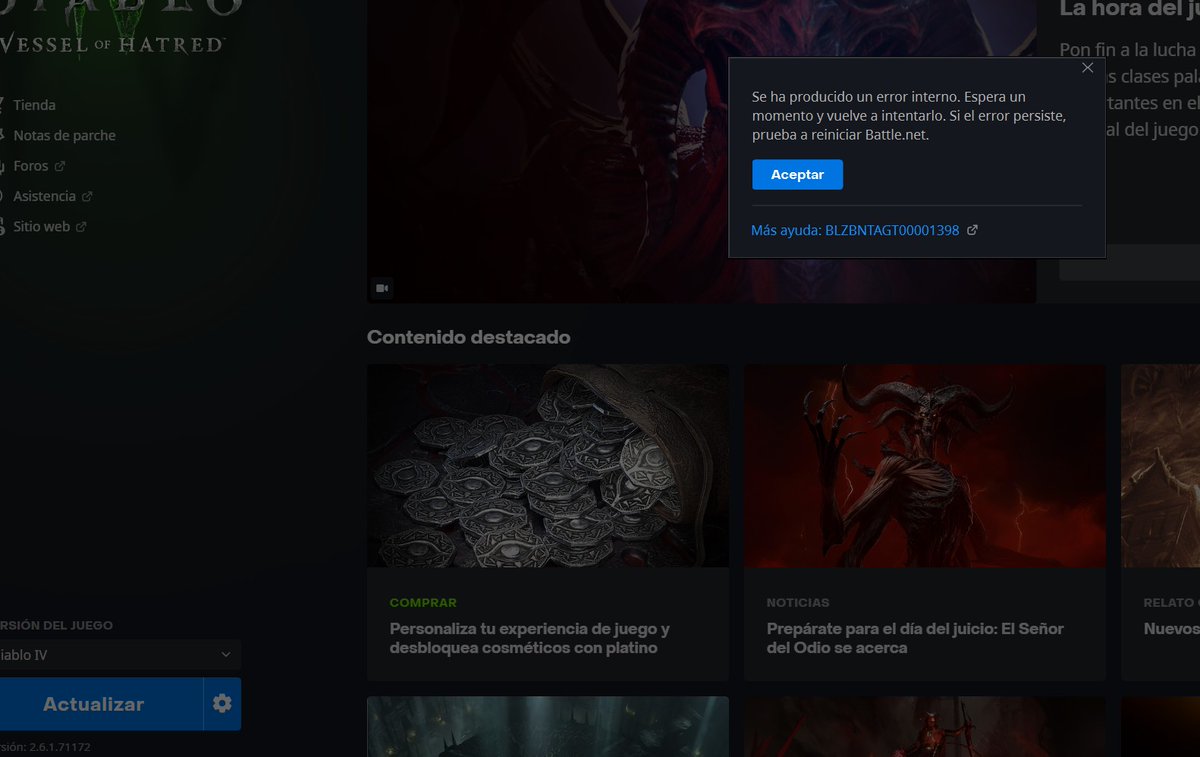
Task: Click external link icon next to Foros
Action: (x=60, y=166)
